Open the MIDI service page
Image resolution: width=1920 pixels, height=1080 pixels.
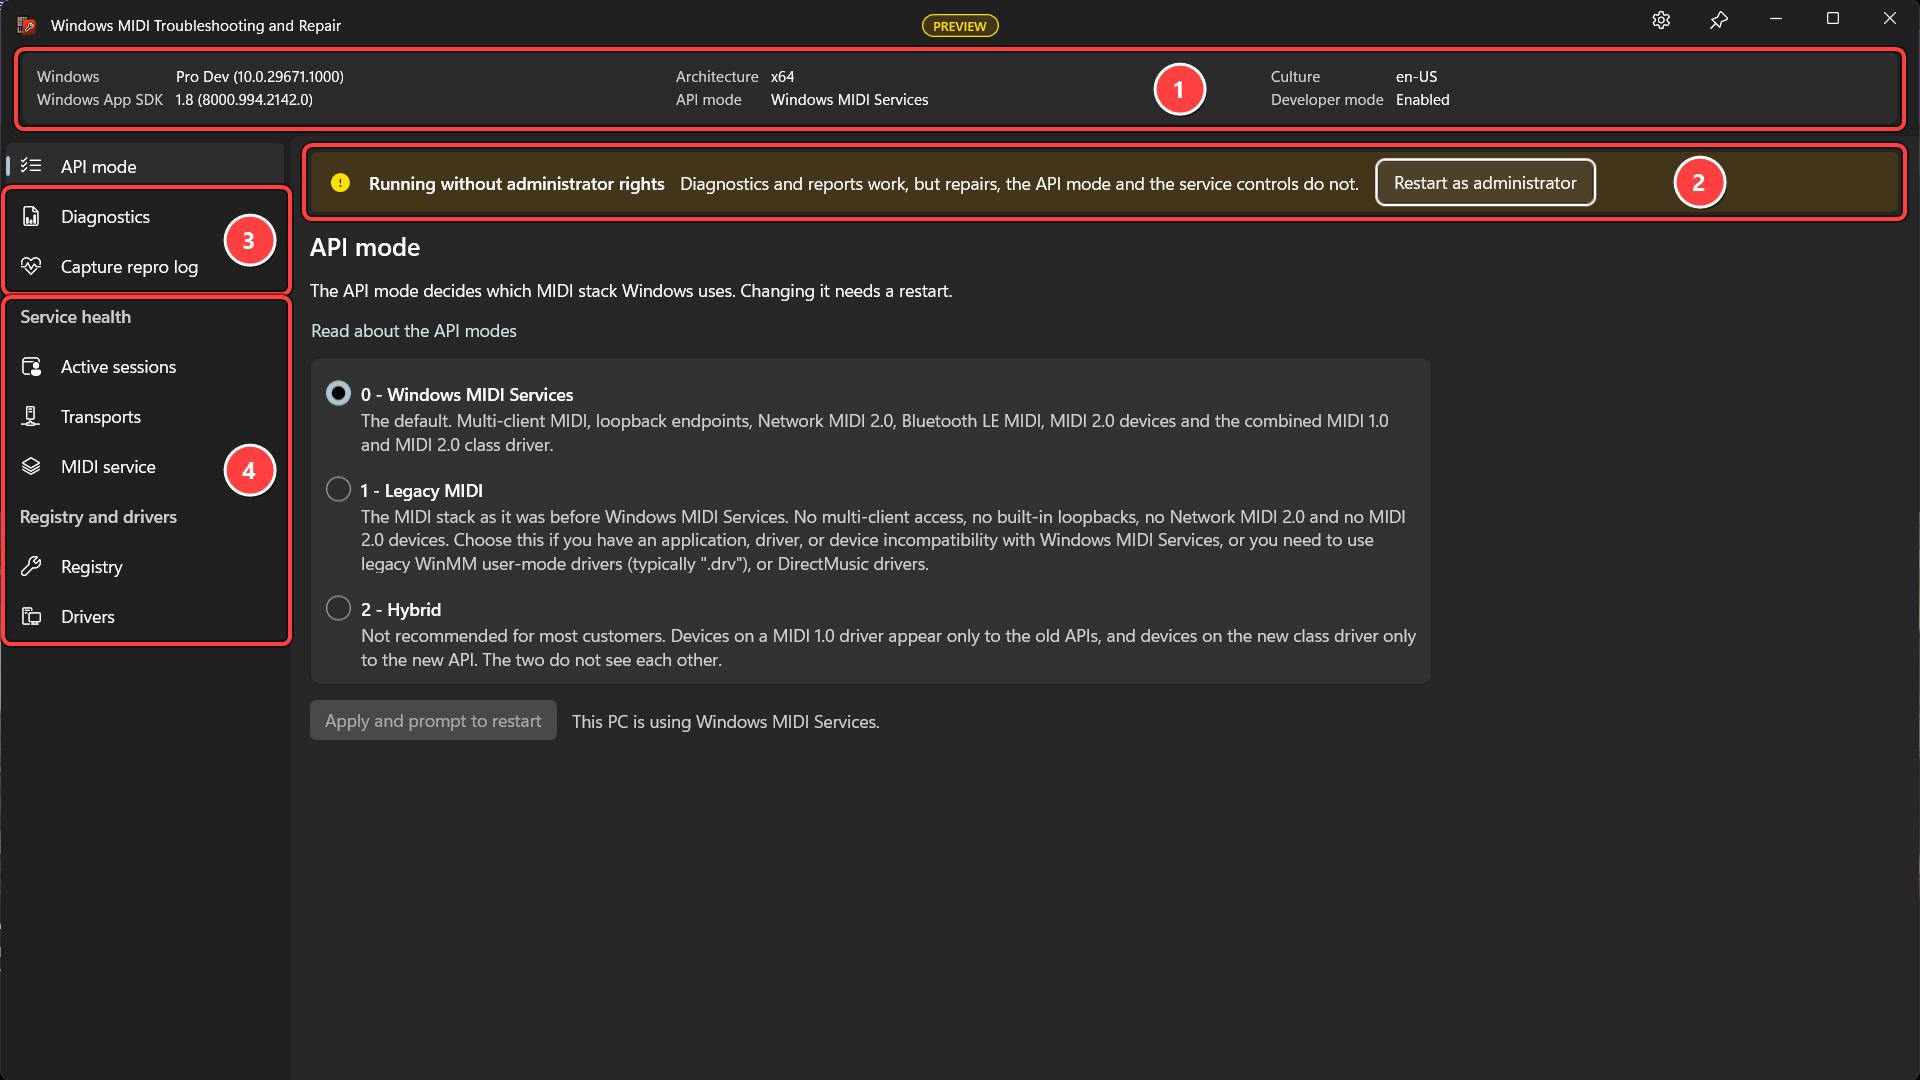(145, 466)
